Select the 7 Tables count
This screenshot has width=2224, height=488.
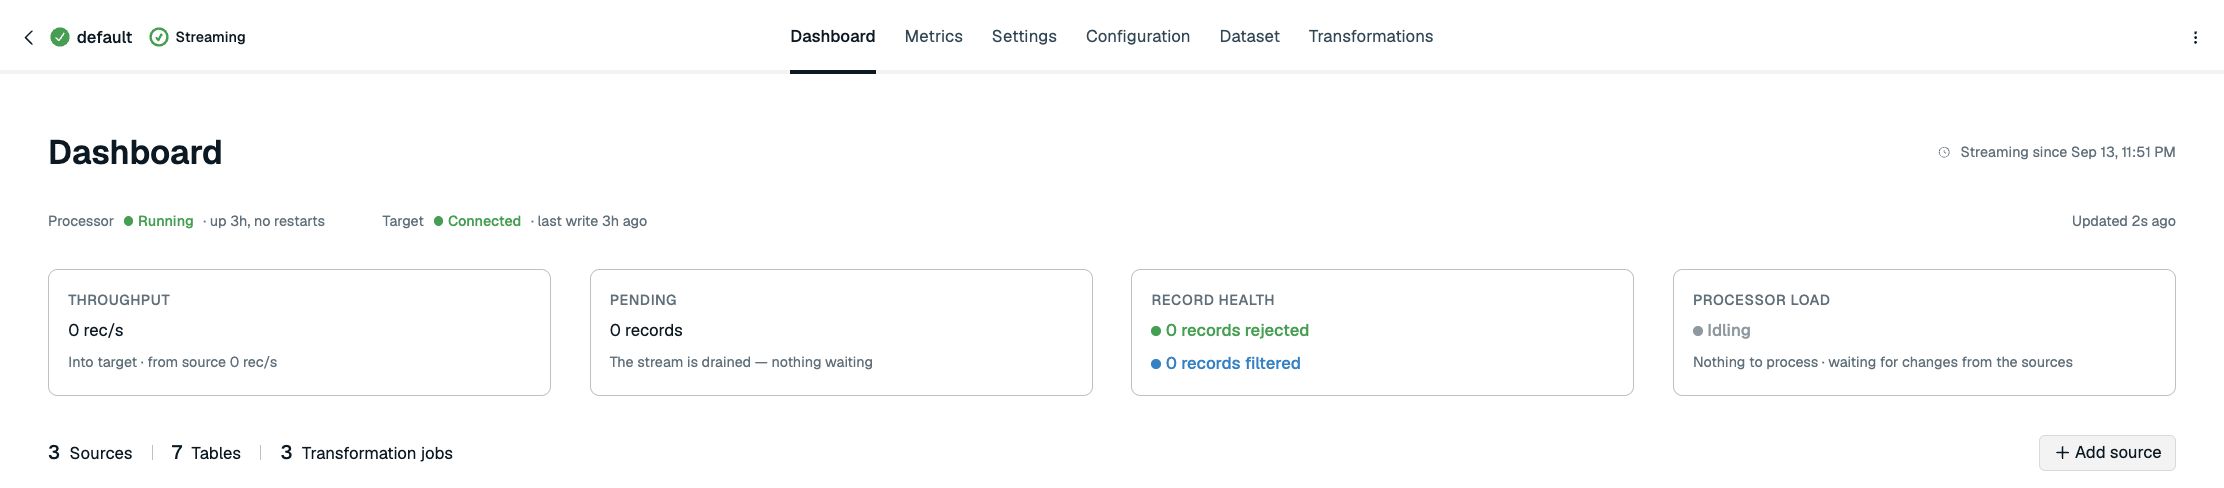[206, 453]
